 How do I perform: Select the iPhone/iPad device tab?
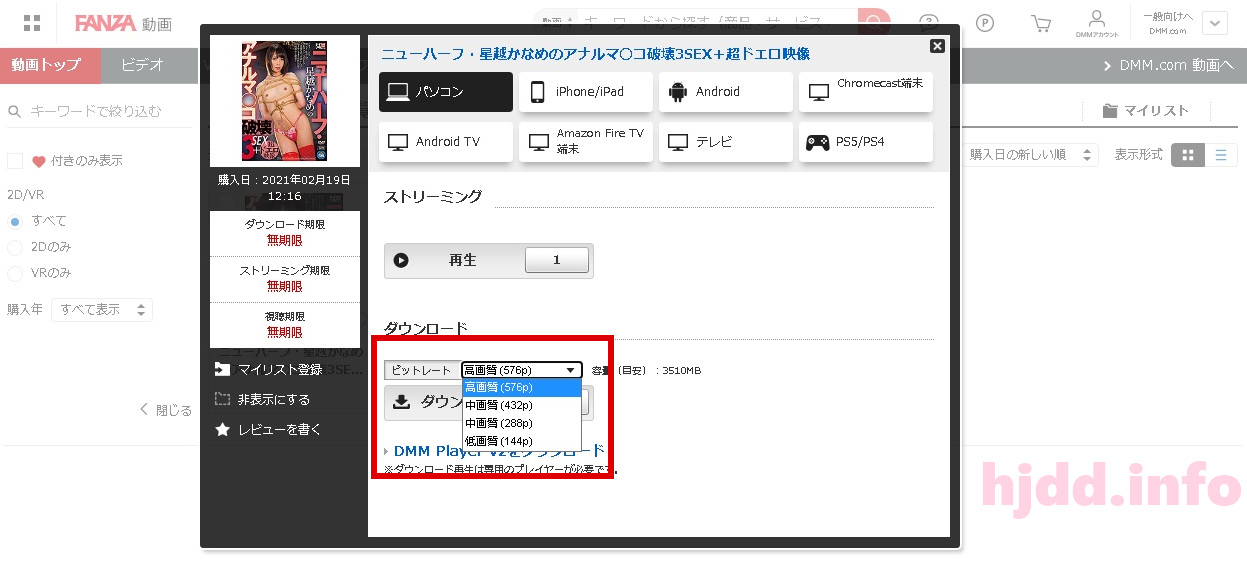(x=586, y=92)
